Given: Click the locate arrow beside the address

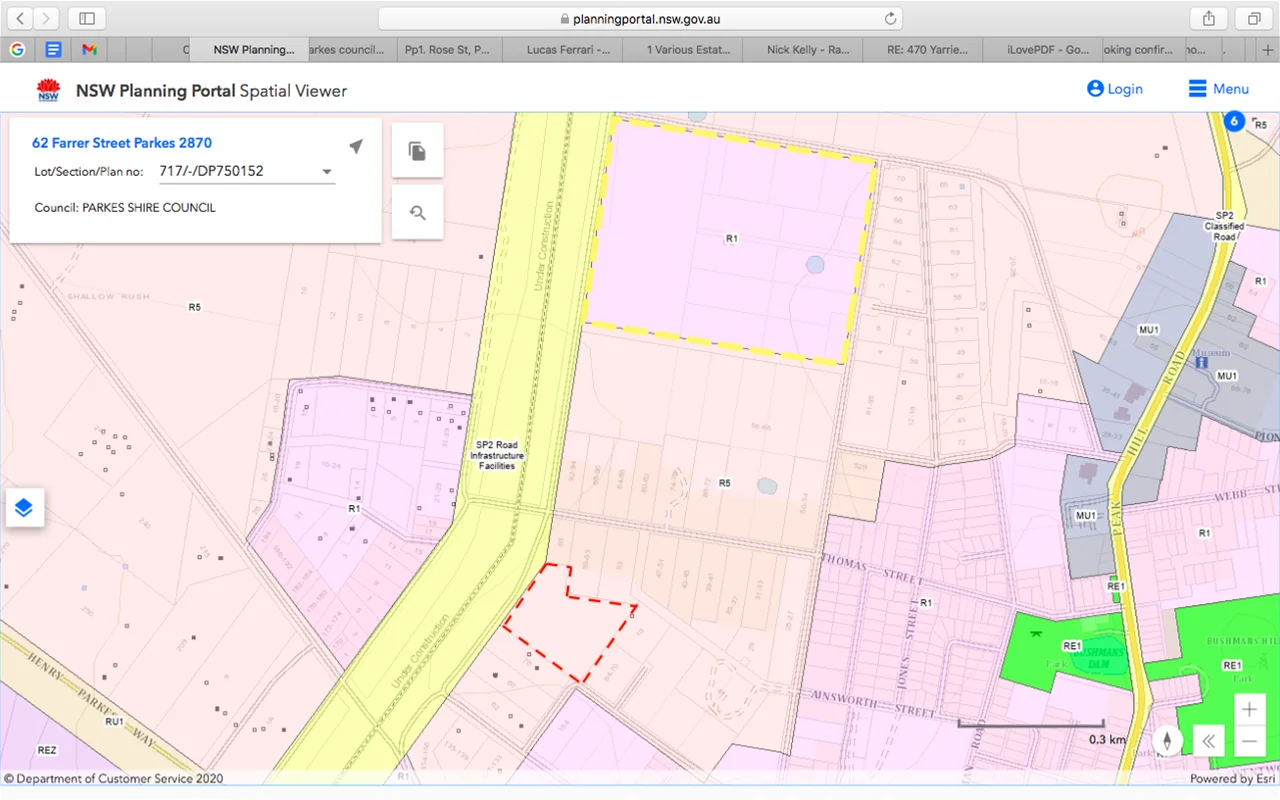Looking at the screenshot, I should click(356, 147).
